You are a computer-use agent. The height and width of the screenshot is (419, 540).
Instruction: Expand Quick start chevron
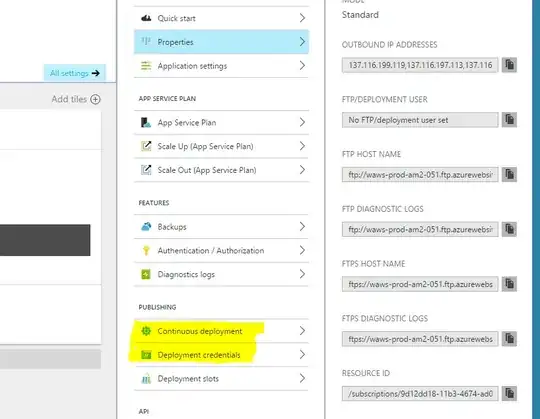[x=302, y=18]
